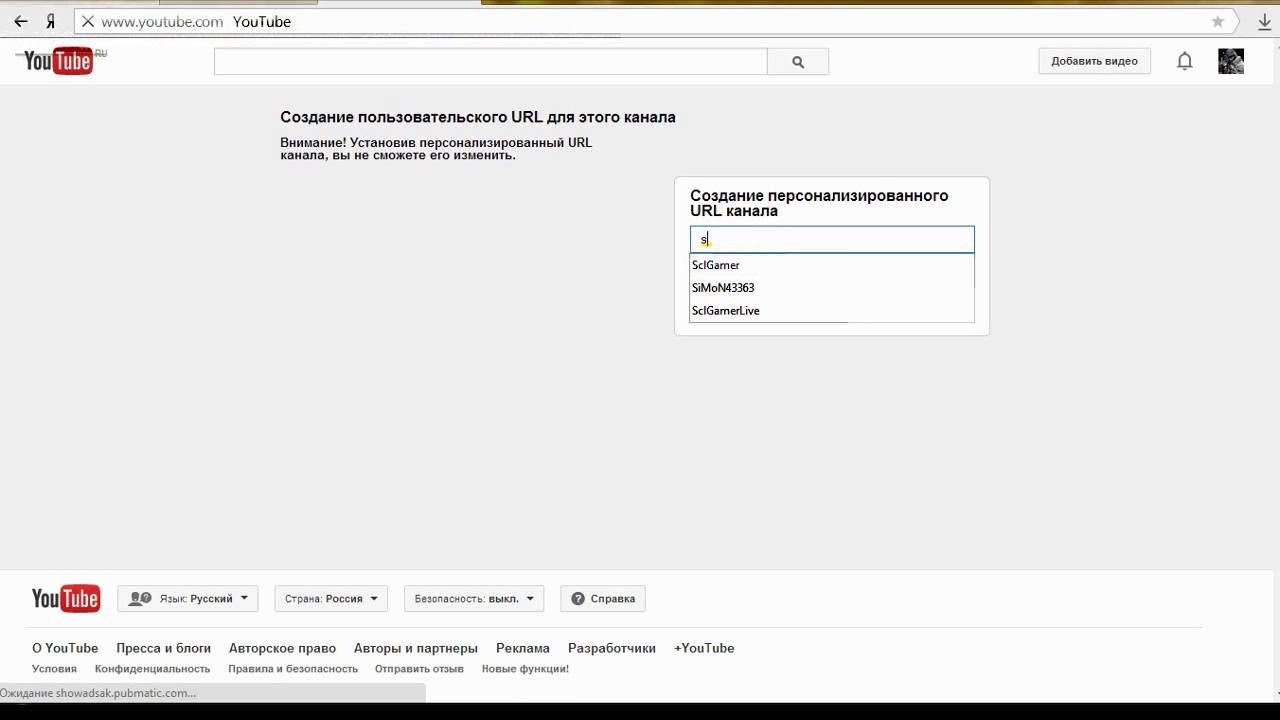The height and width of the screenshot is (720, 1280).
Task: Open Правила и безопасность link
Action: click(x=293, y=669)
